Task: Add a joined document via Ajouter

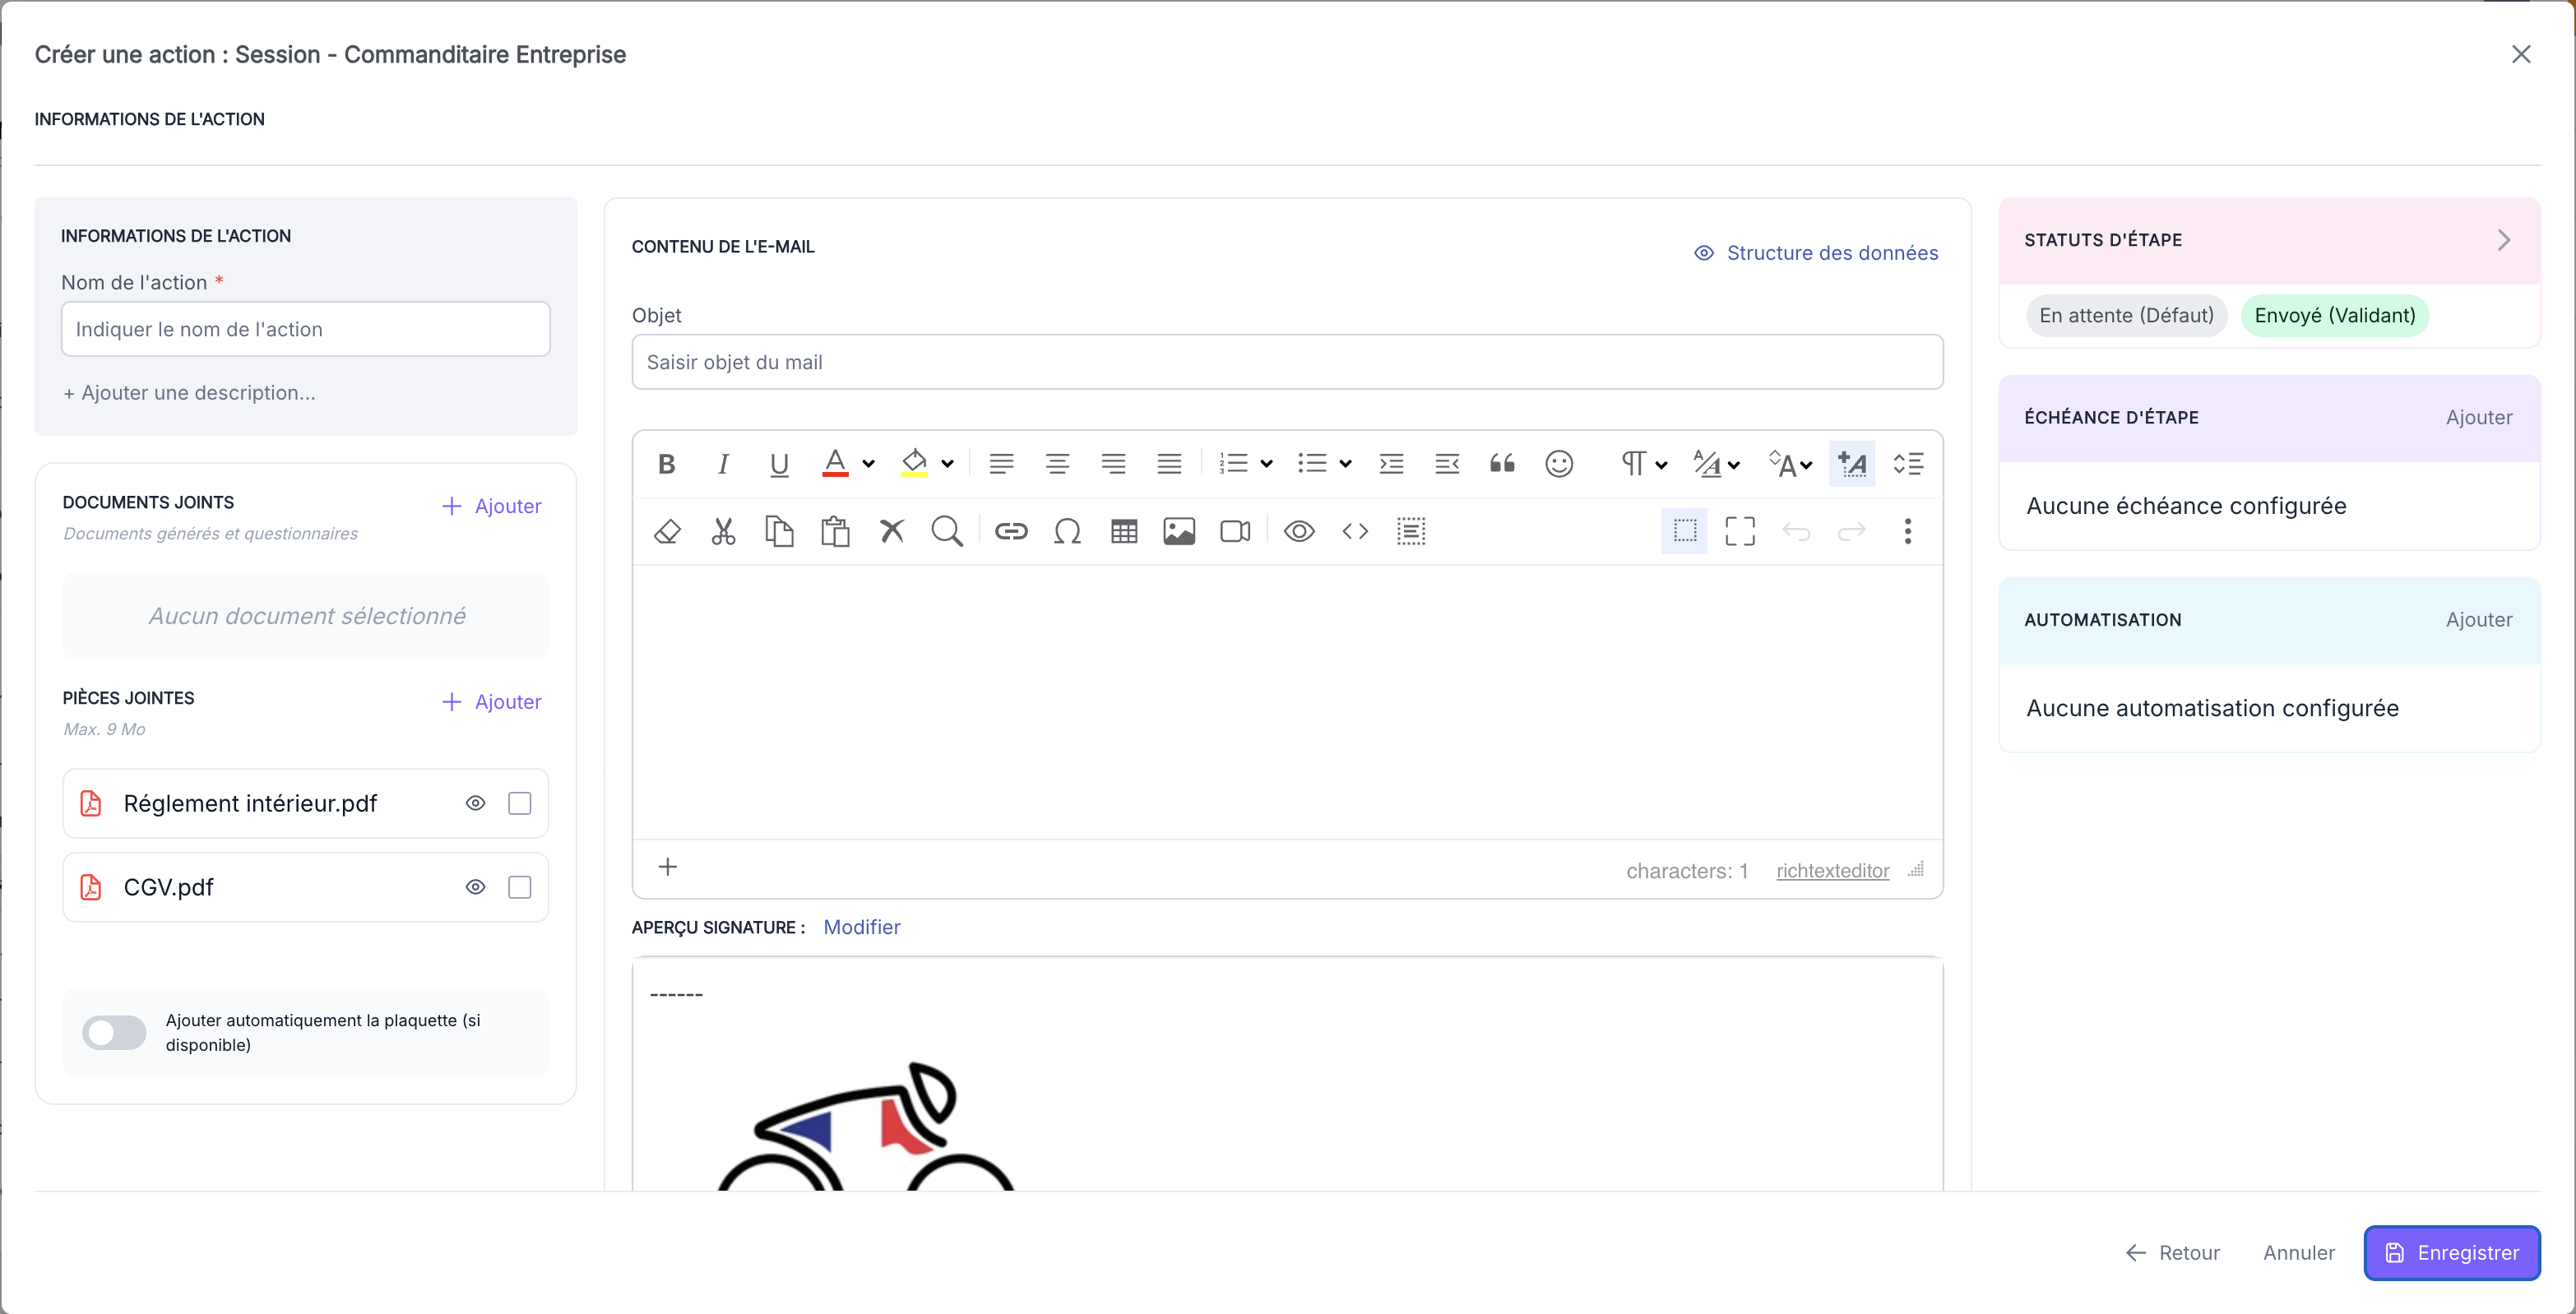Action: (x=492, y=506)
